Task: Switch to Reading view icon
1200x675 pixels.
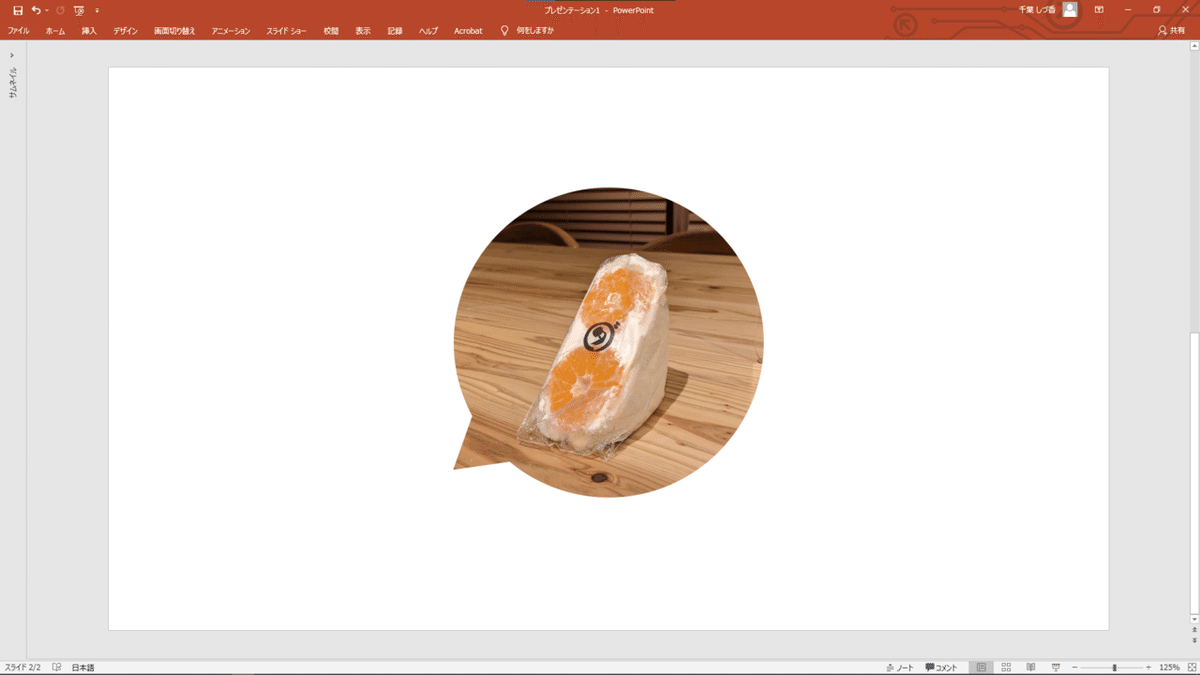Action: pyautogui.click(x=1031, y=667)
